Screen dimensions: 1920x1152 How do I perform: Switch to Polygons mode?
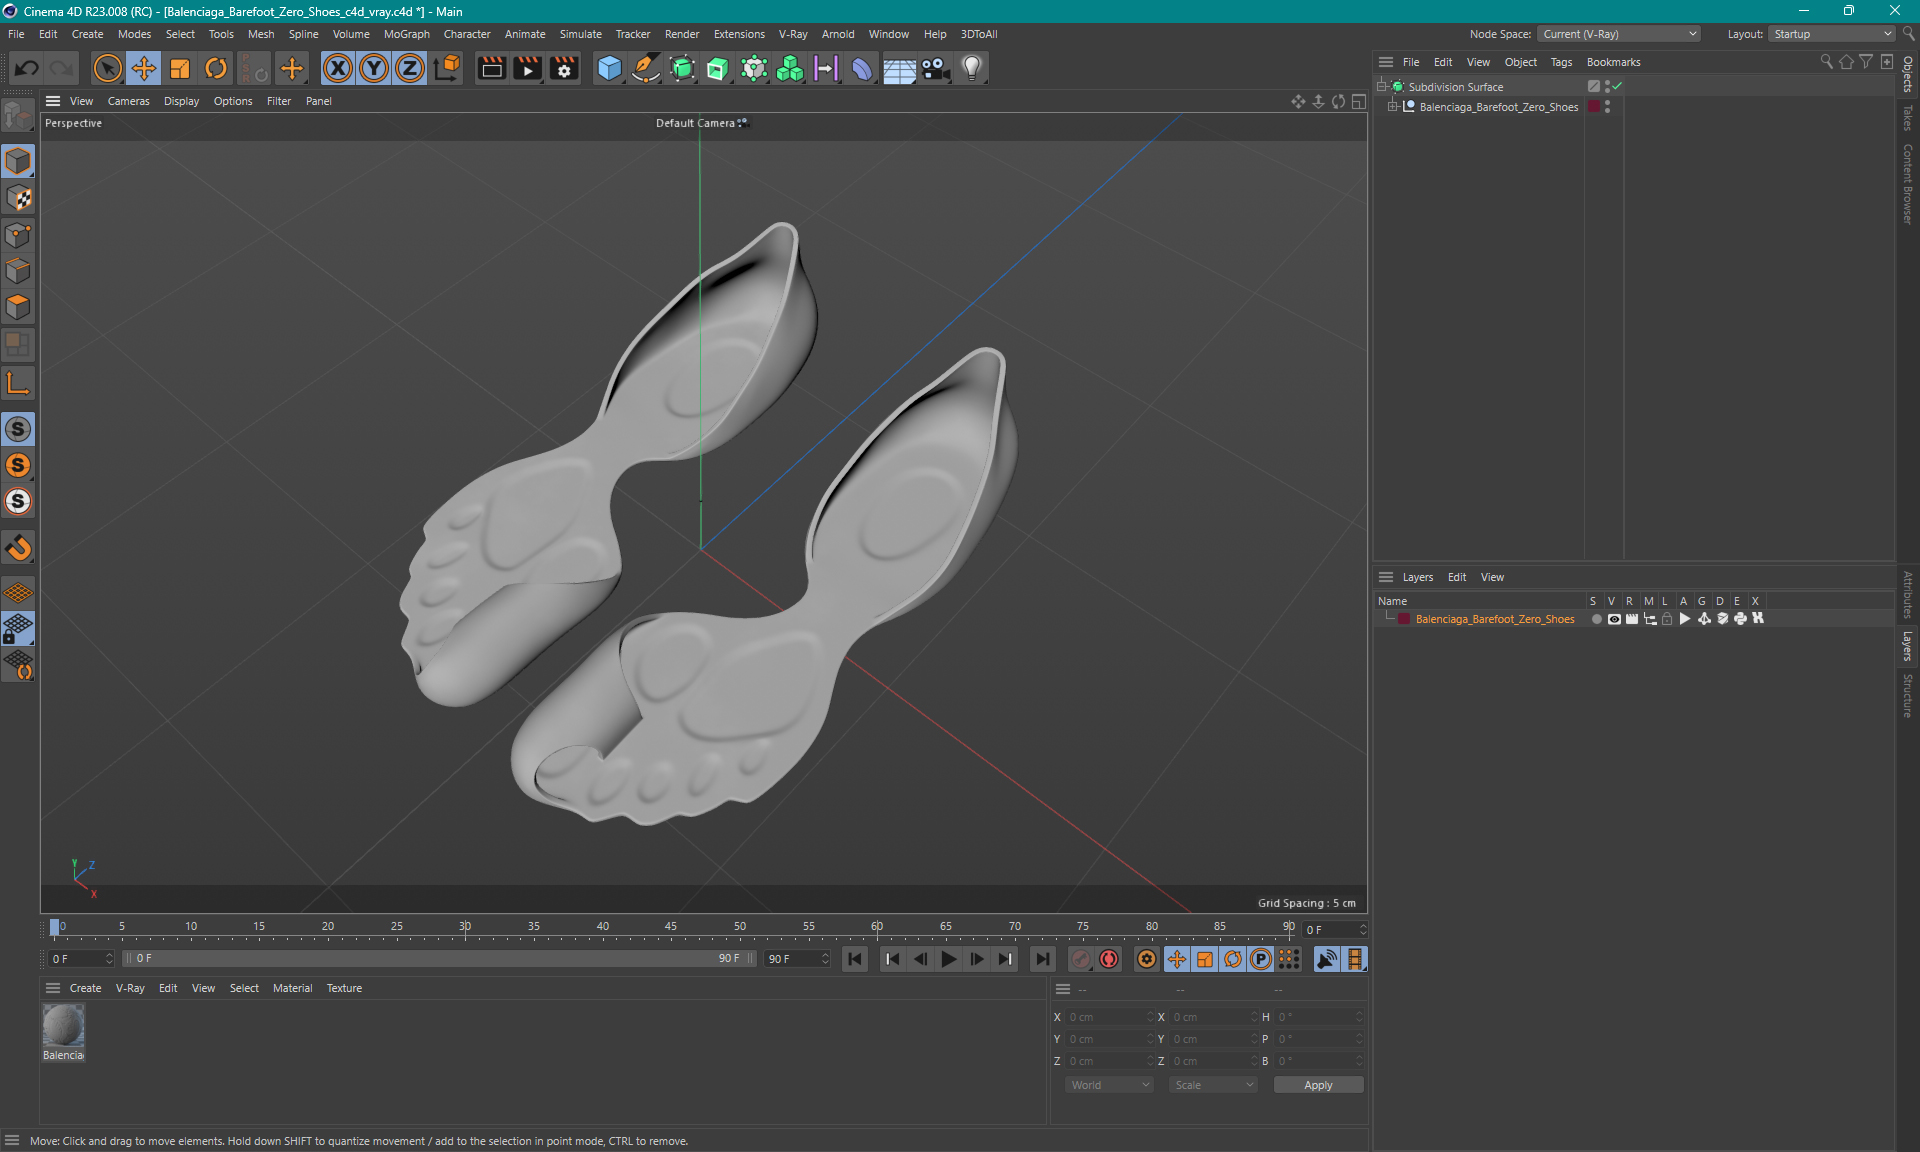pyautogui.click(x=18, y=307)
